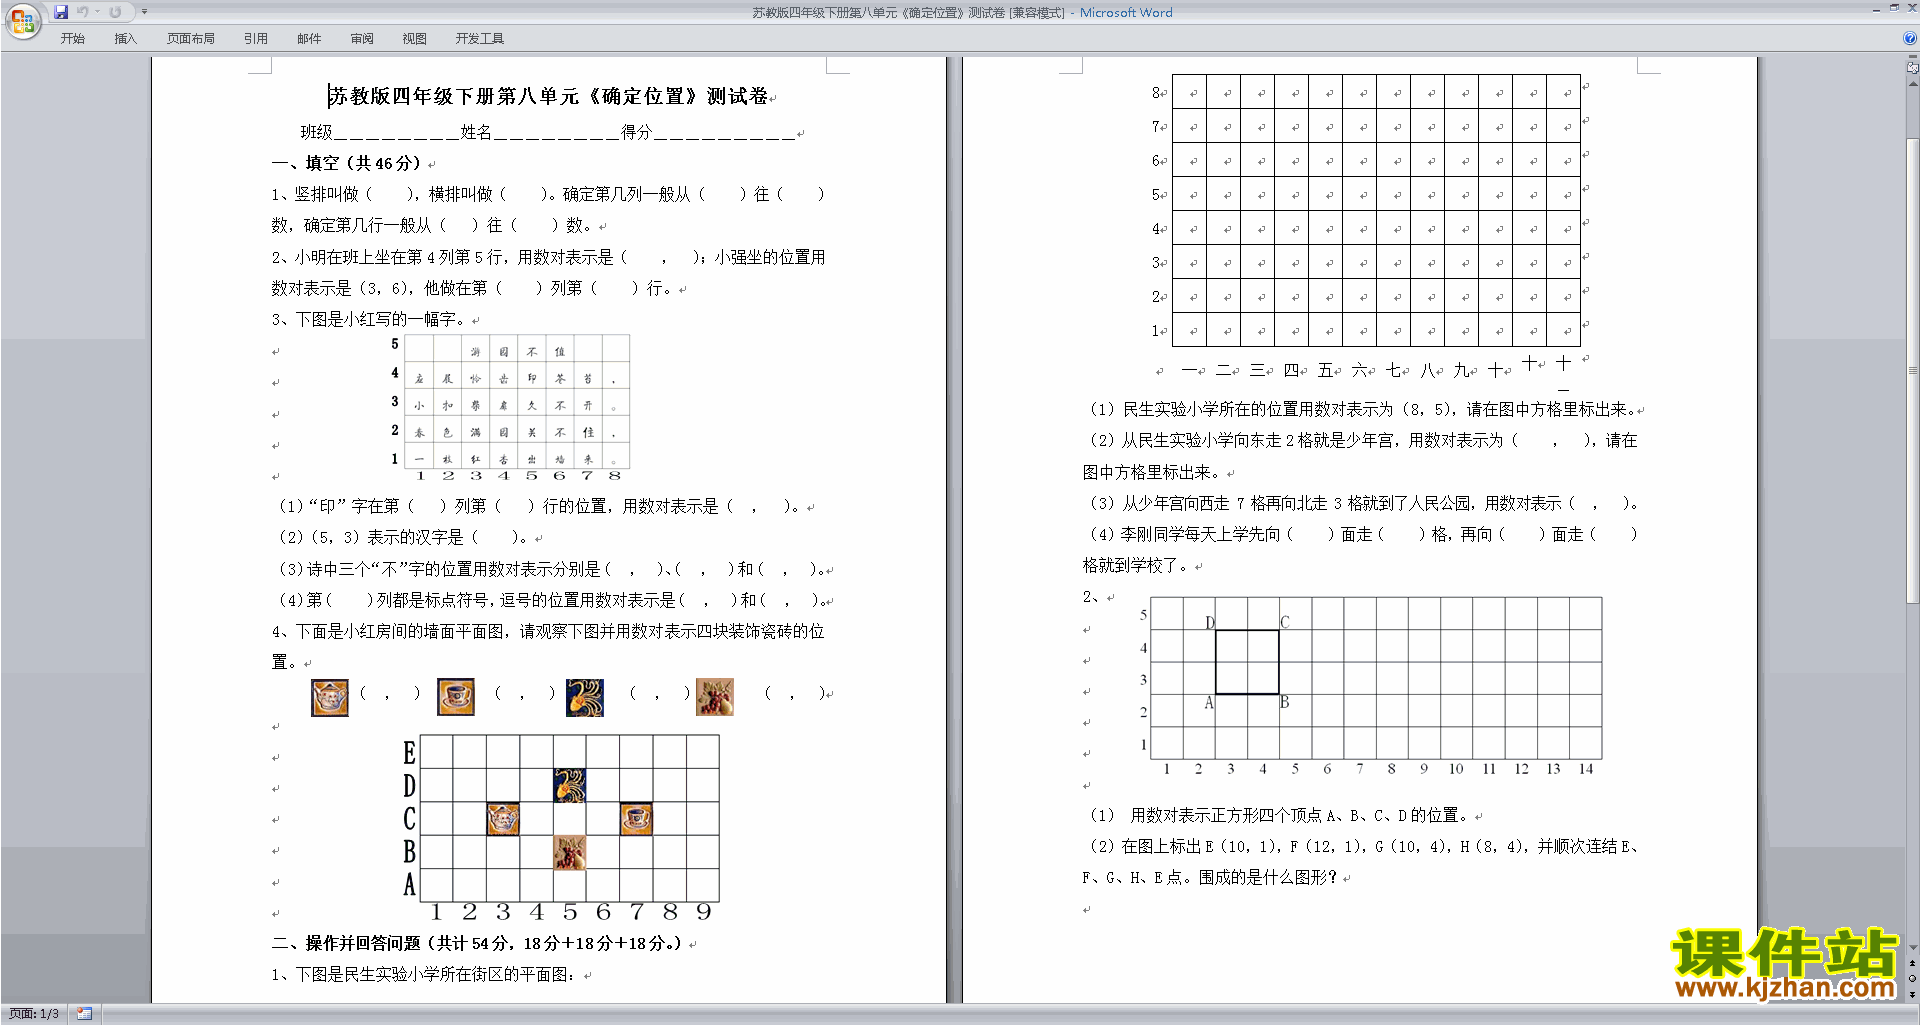Click the 页面: 1/3 page indicator

coord(34,1014)
